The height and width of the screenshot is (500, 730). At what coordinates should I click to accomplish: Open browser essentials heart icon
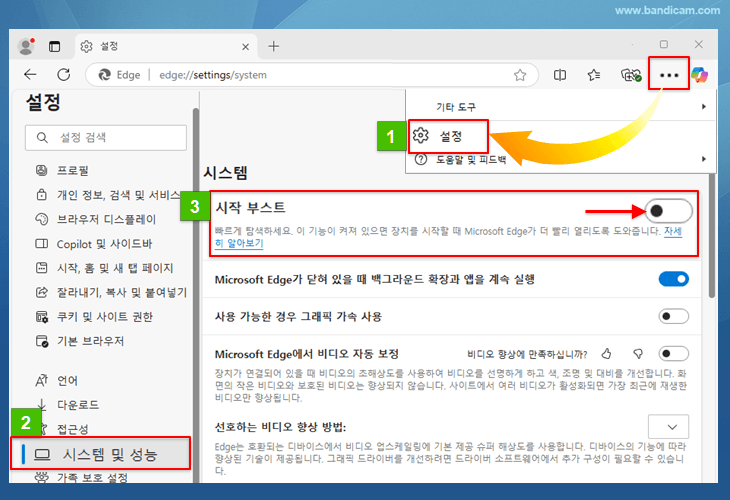pyautogui.click(x=631, y=75)
